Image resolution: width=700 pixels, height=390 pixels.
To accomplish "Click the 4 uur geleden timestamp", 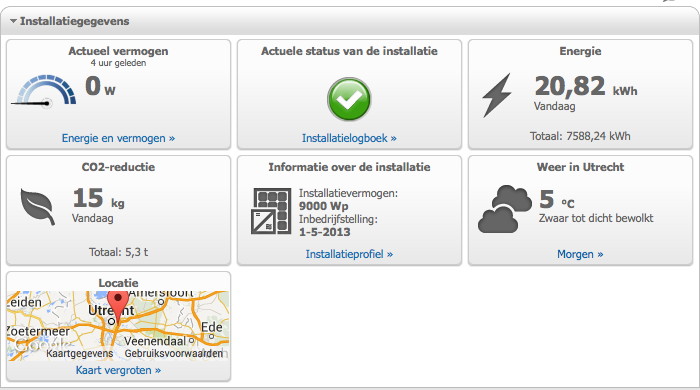I will click(x=118, y=63).
